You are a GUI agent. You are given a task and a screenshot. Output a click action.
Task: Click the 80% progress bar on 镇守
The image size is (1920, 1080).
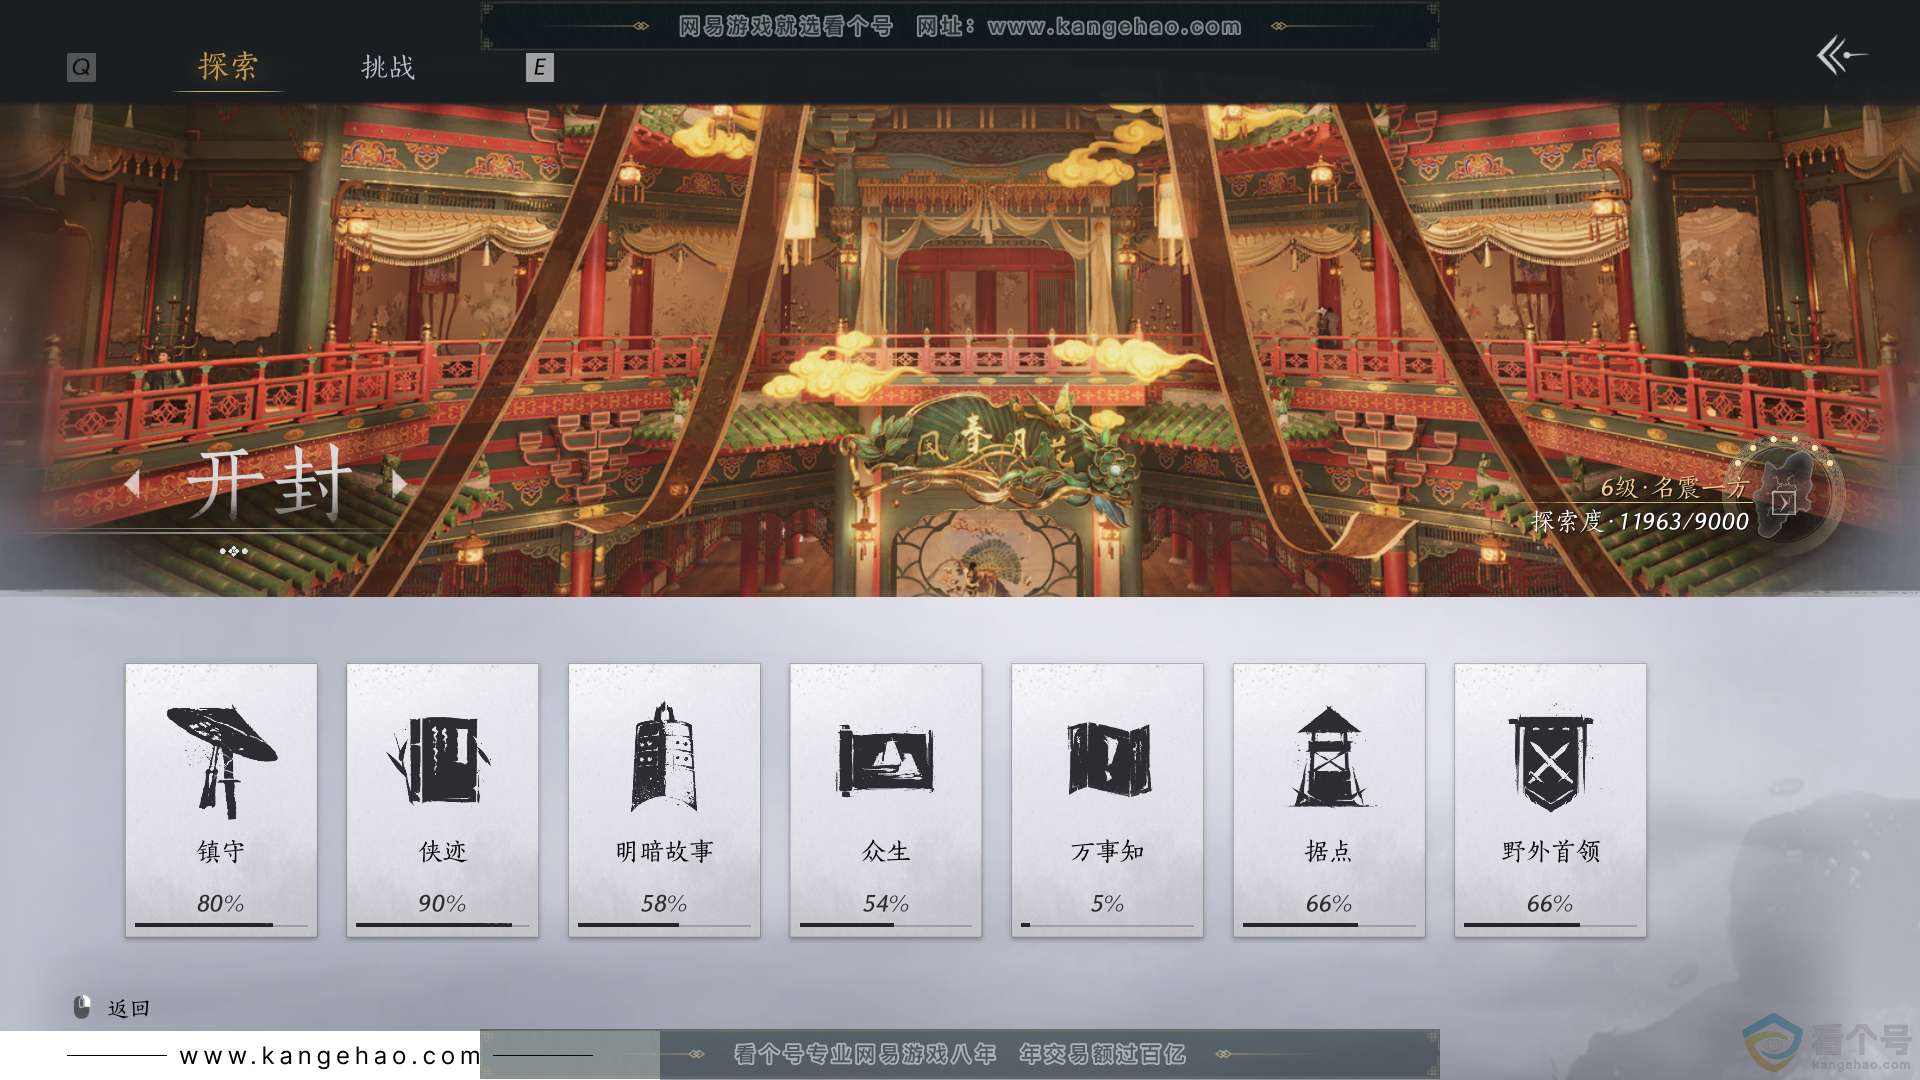click(x=221, y=925)
